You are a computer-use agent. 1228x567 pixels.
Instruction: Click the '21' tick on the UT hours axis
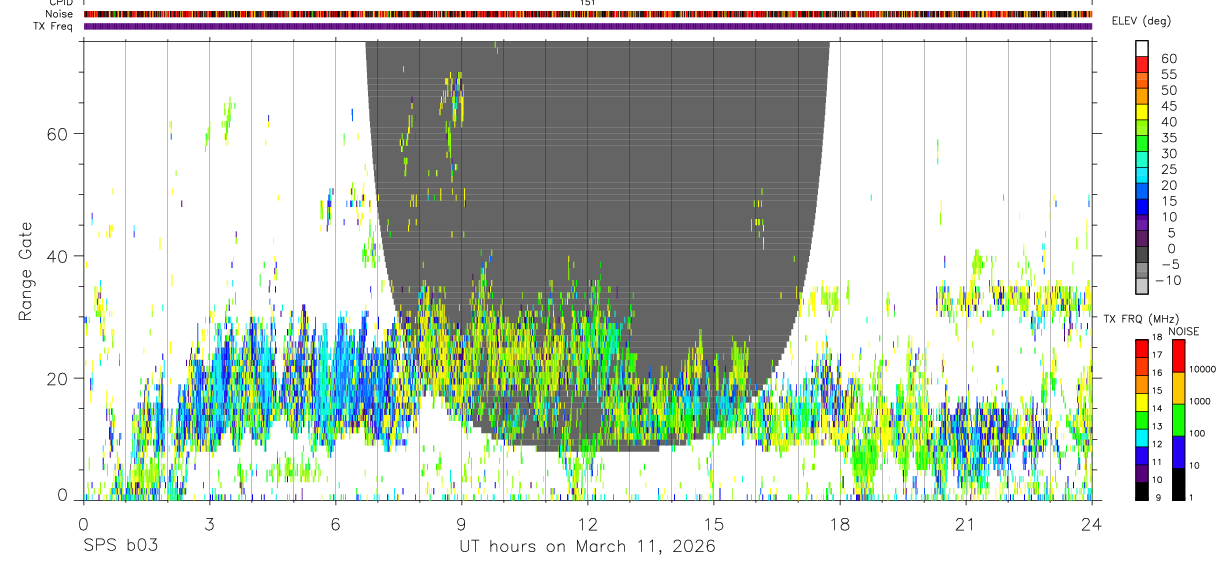(x=966, y=523)
